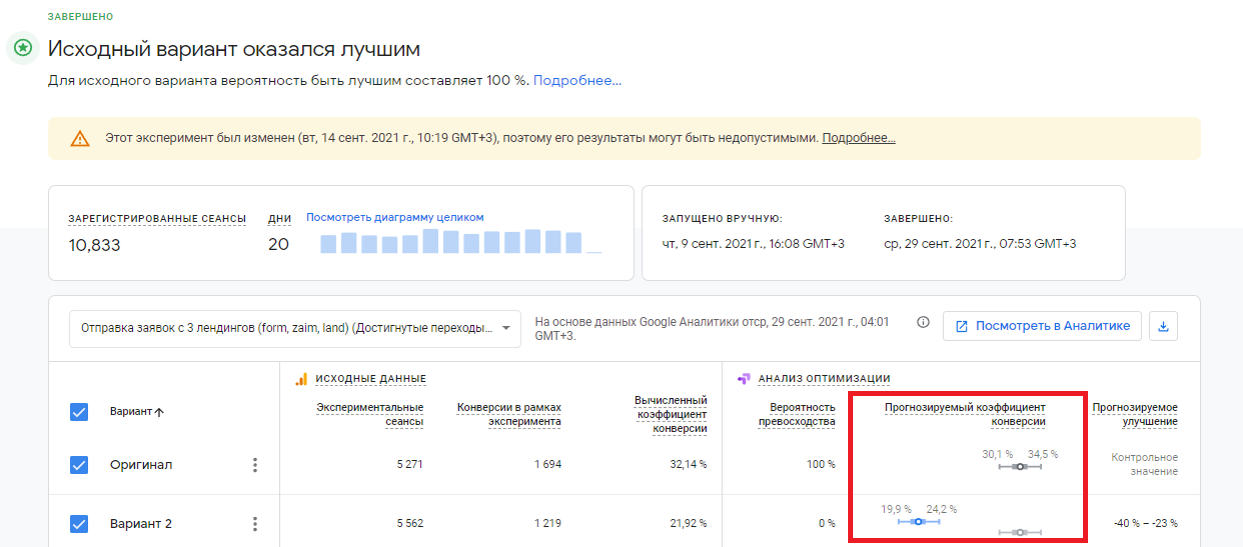Click the info icon beside Analytics data date
Image resolution: width=1243 pixels, height=547 pixels.
pyautogui.click(x=923, y=323)
